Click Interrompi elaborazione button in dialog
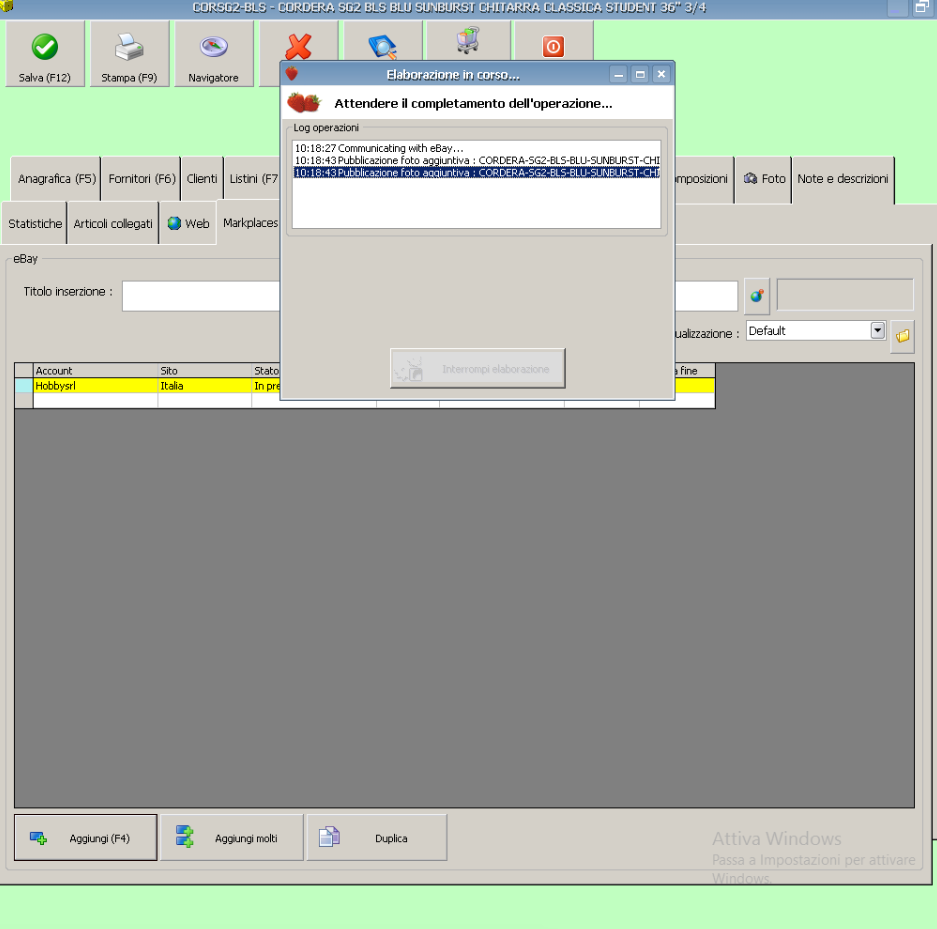This screenshot has width=937, height=929. coord(477,369)
